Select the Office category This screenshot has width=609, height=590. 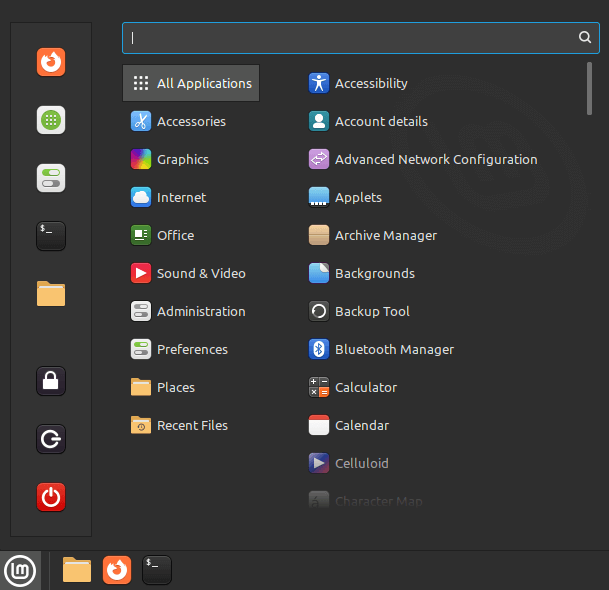point(191,235)
